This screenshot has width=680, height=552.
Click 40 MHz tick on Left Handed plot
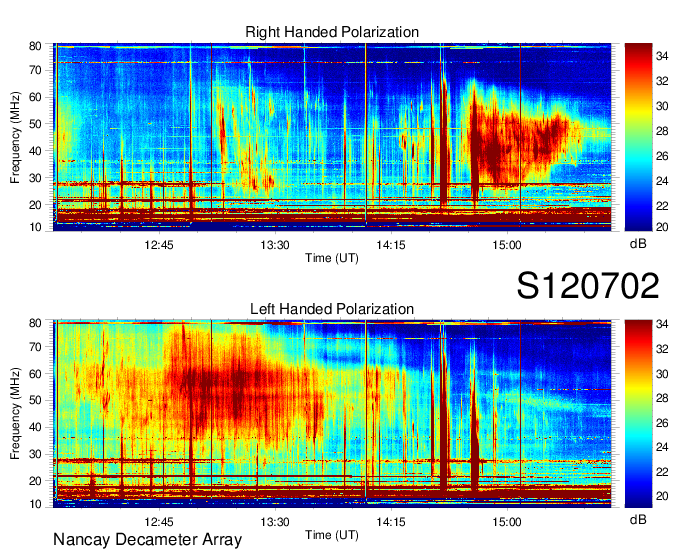pyautogui.click(x=35, y=428)
